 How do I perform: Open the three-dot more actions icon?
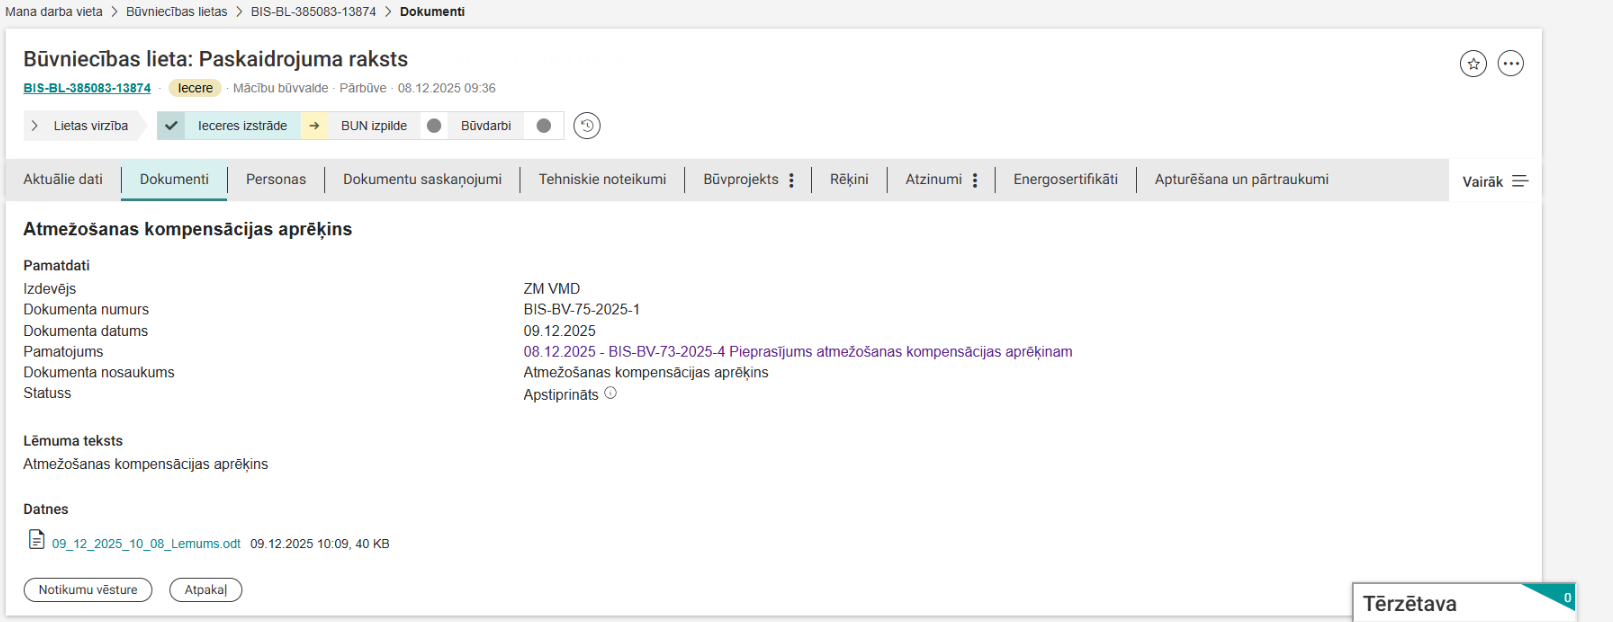[x=1510, y=64]
